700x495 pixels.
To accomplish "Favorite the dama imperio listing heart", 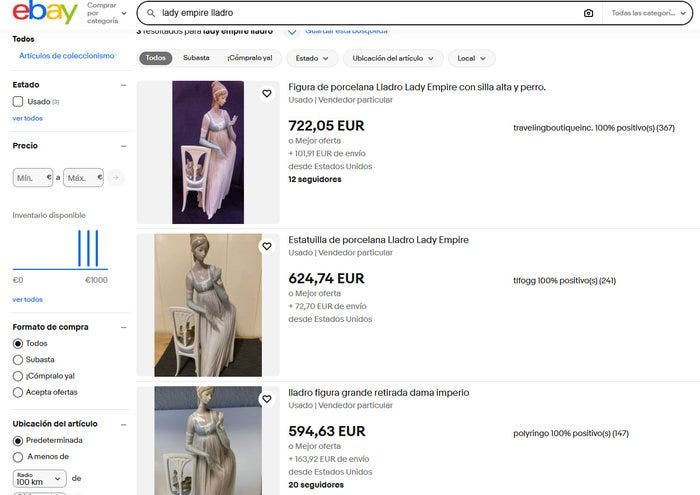I will click(x=267, y=399).
